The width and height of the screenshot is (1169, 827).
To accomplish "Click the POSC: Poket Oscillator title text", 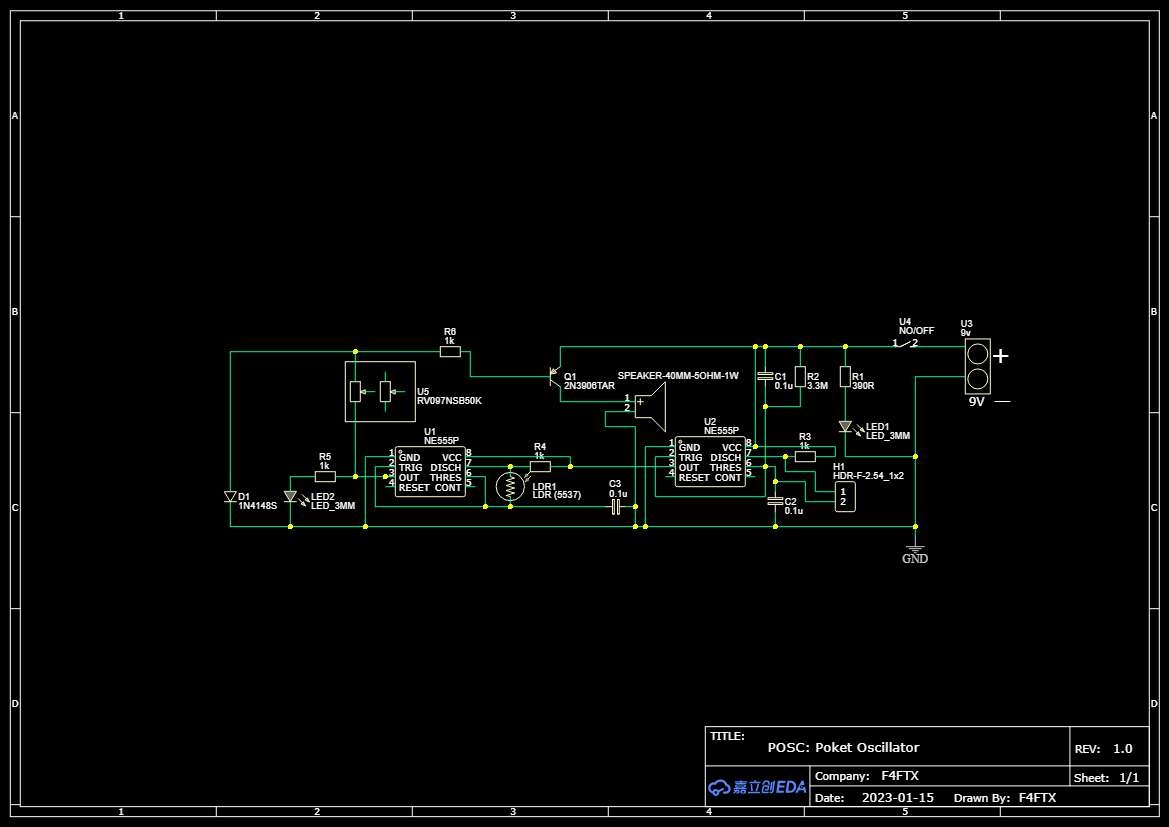I will tap(843, 747).
